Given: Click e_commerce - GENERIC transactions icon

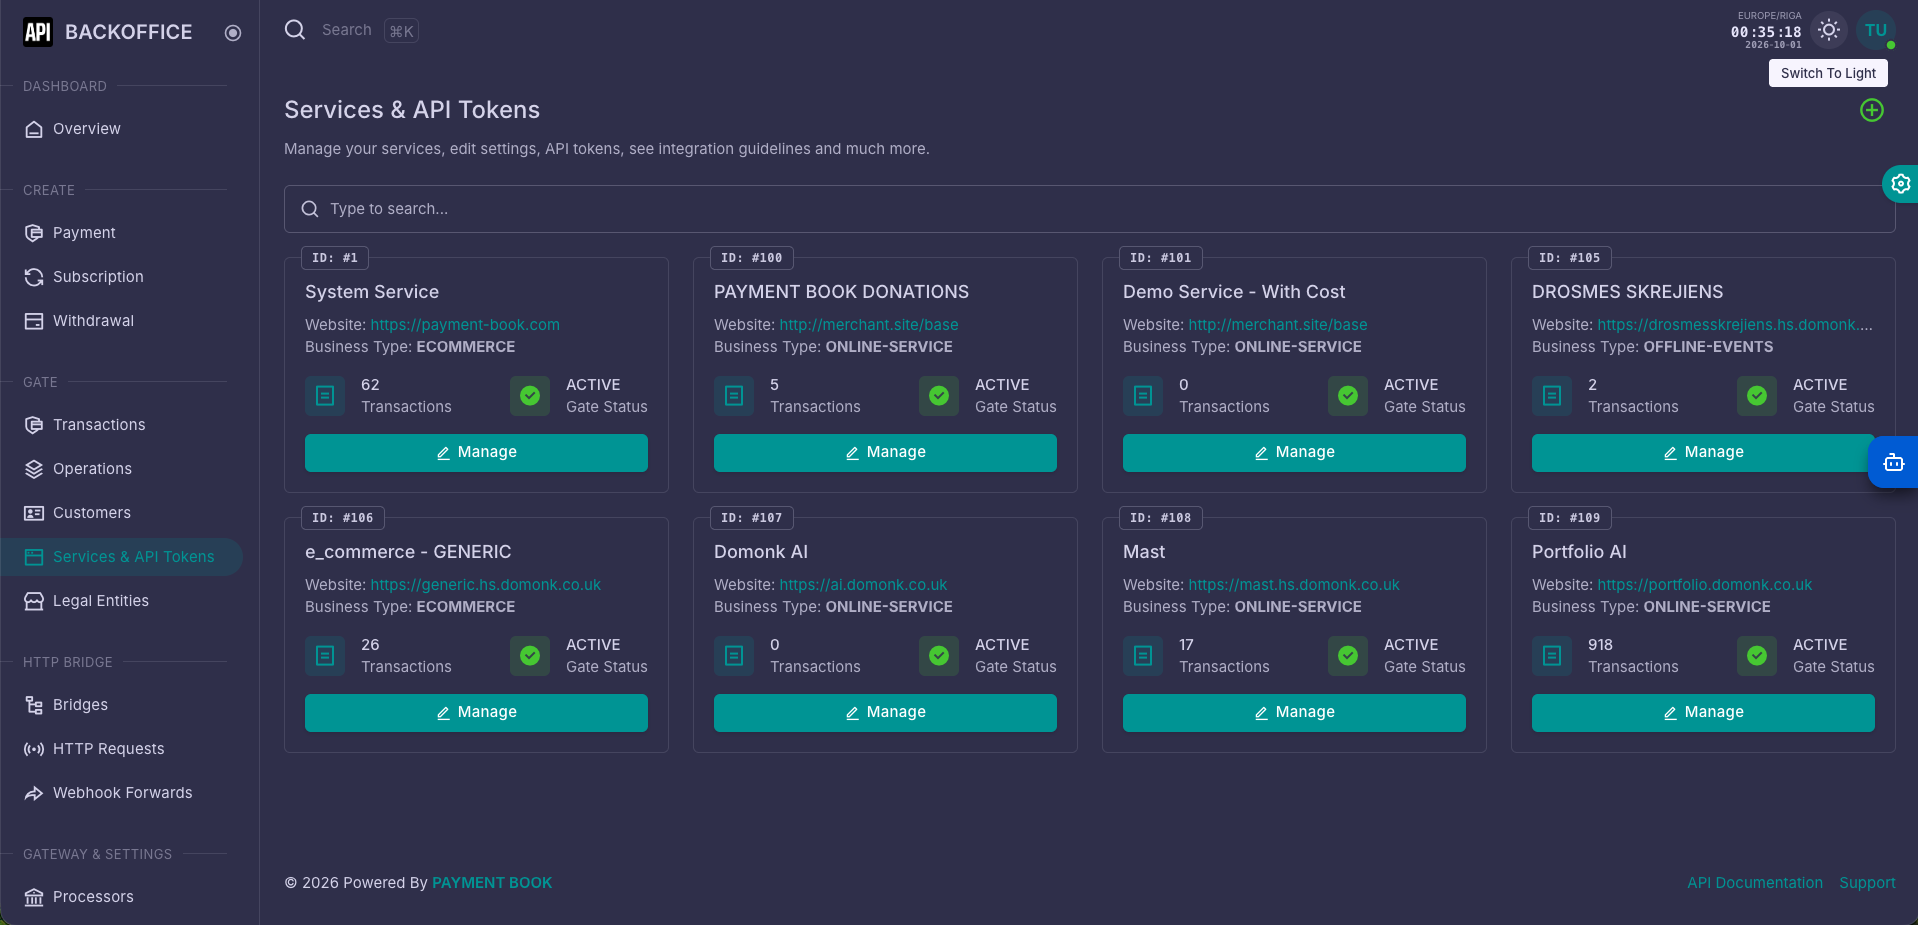Looking at the screenshot, I should (x=325, y=656).
